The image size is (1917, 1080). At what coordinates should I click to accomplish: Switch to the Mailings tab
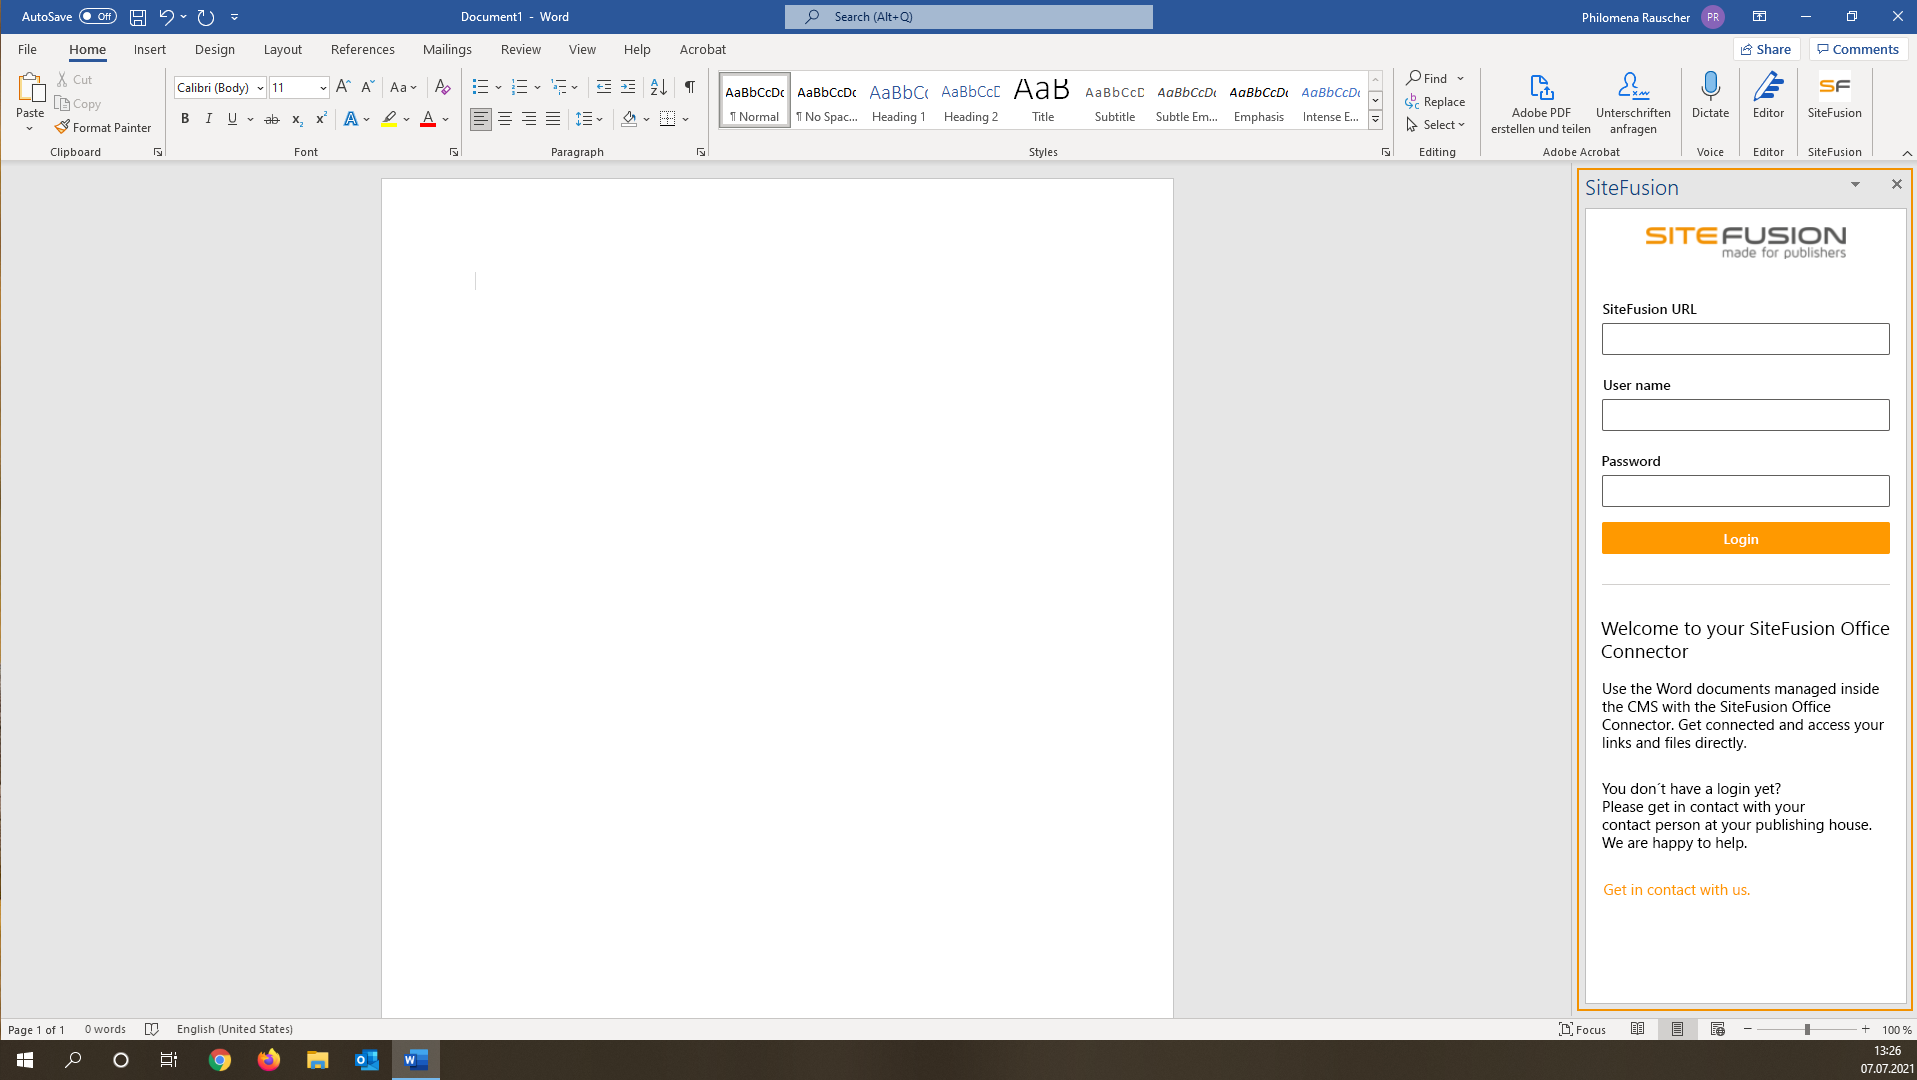[447, 49]
